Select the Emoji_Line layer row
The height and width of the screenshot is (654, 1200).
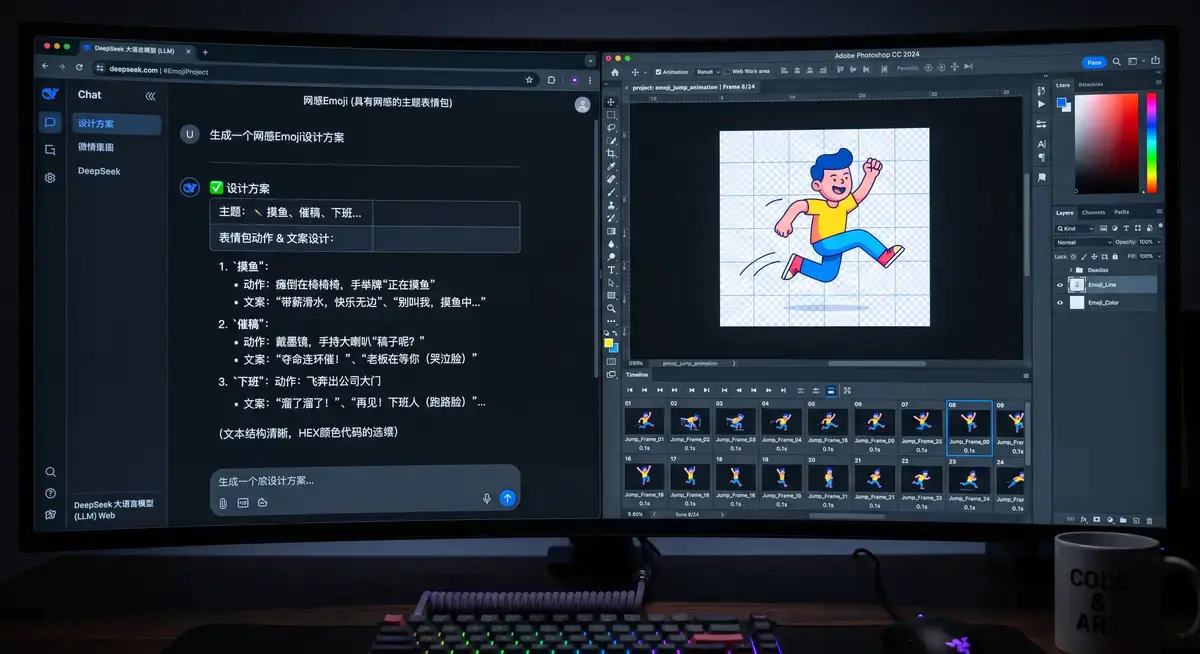1105,285
